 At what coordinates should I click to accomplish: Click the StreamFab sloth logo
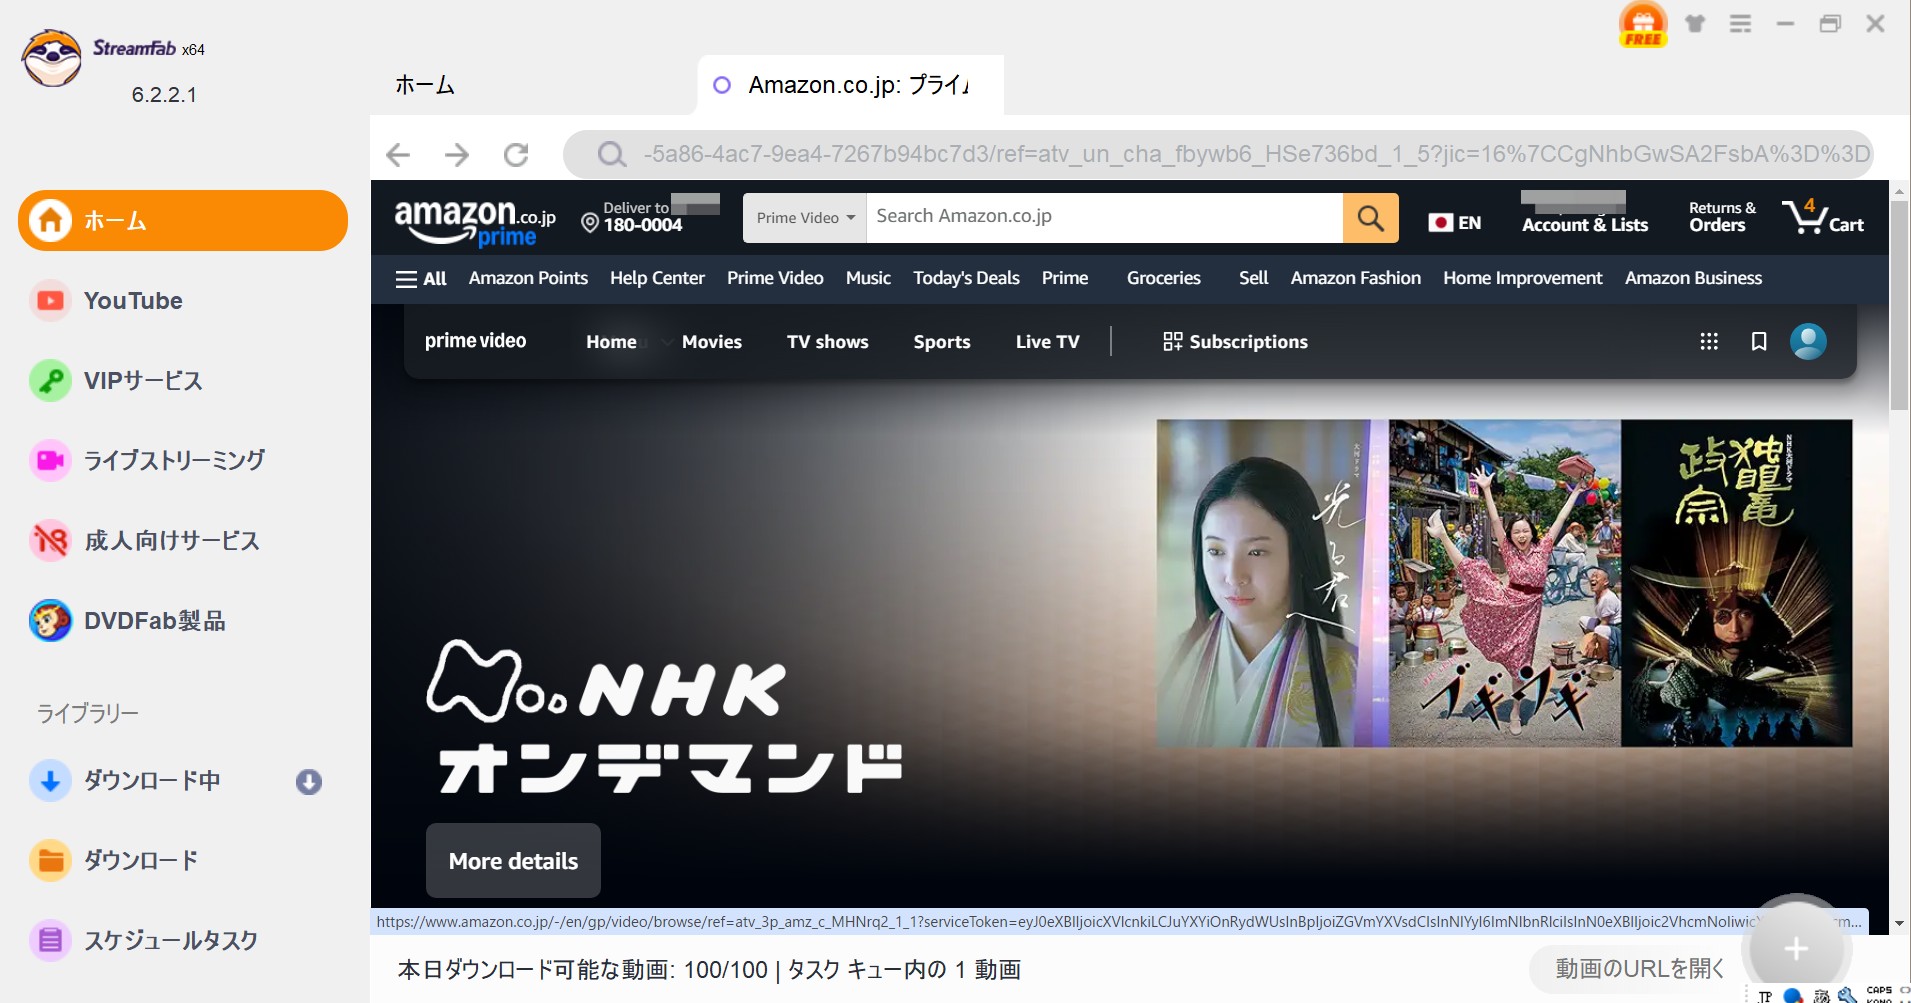(52, 58)
